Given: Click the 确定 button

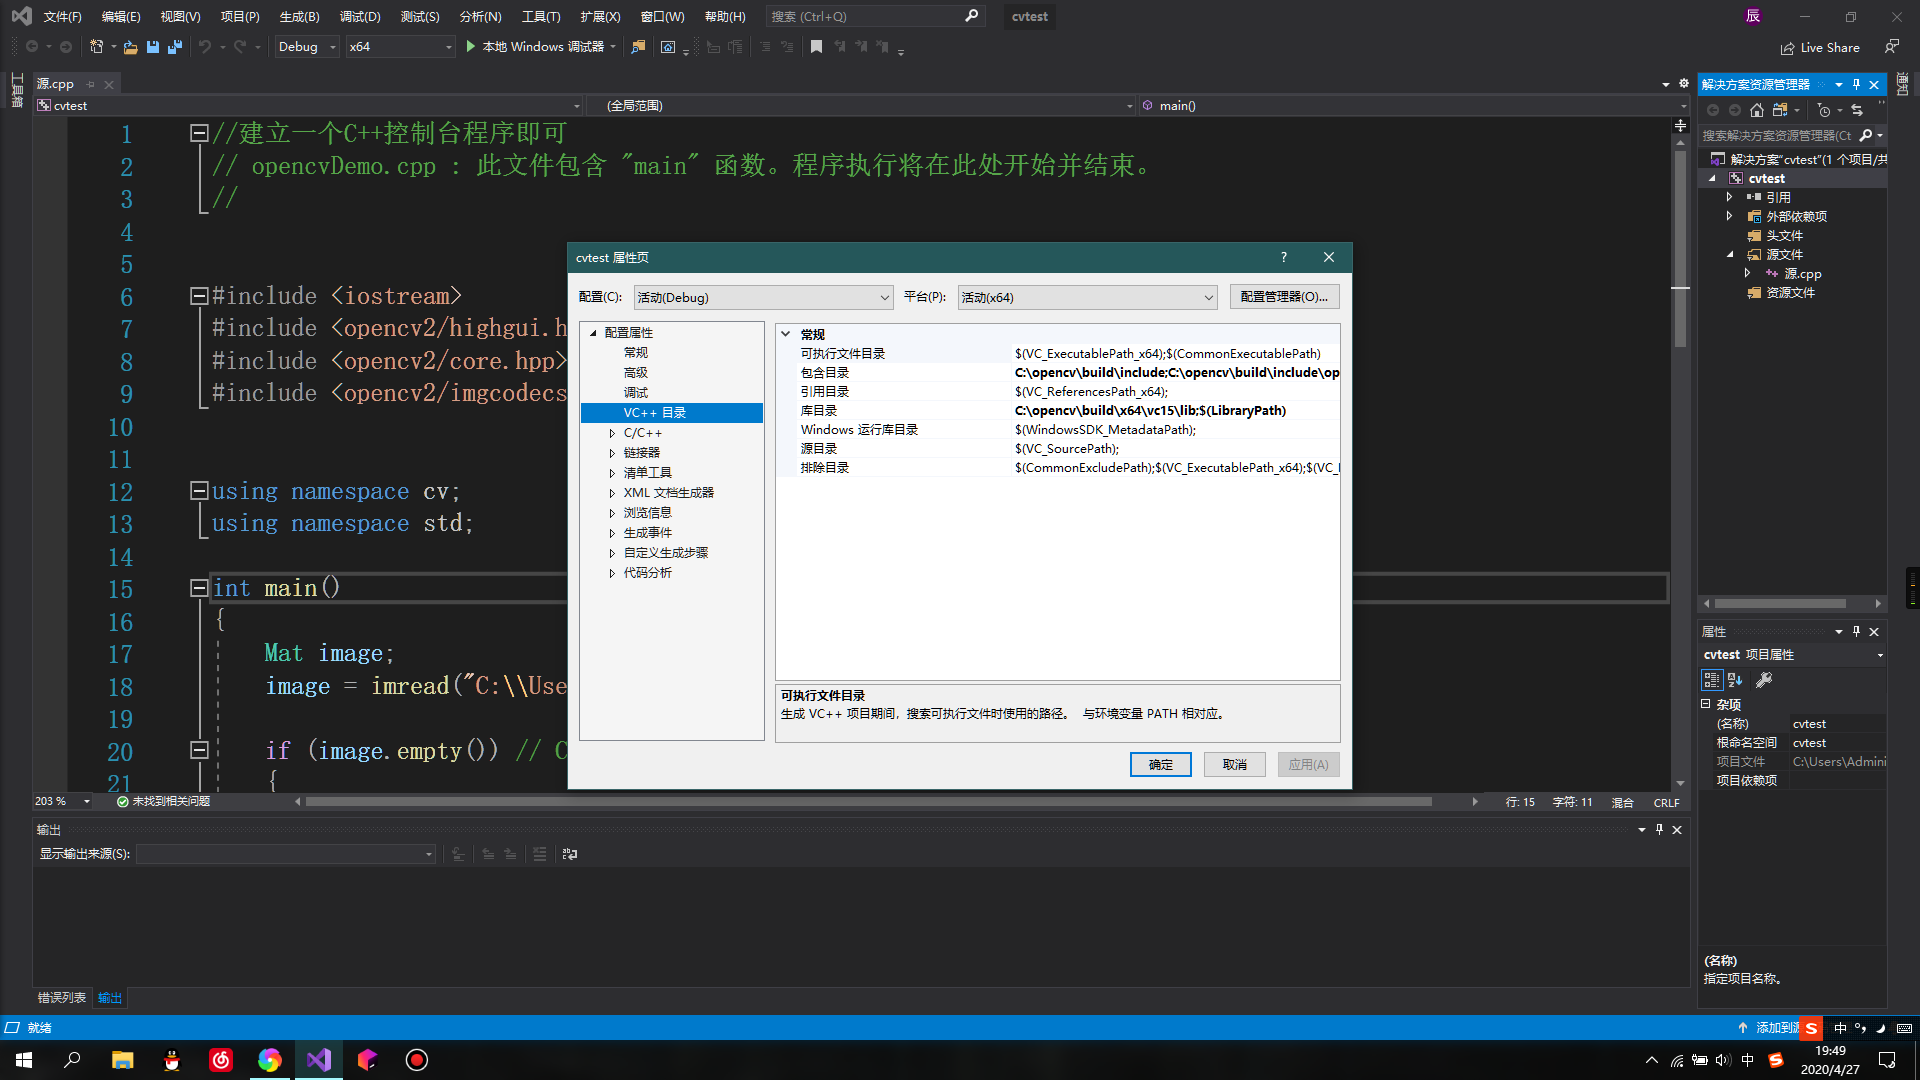Looking at the screenshot, I should click(x=1160, y=765).
